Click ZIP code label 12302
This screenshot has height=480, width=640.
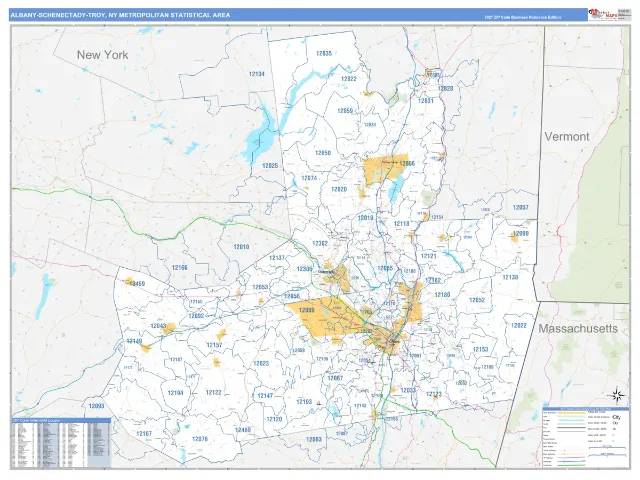(320, 243)
